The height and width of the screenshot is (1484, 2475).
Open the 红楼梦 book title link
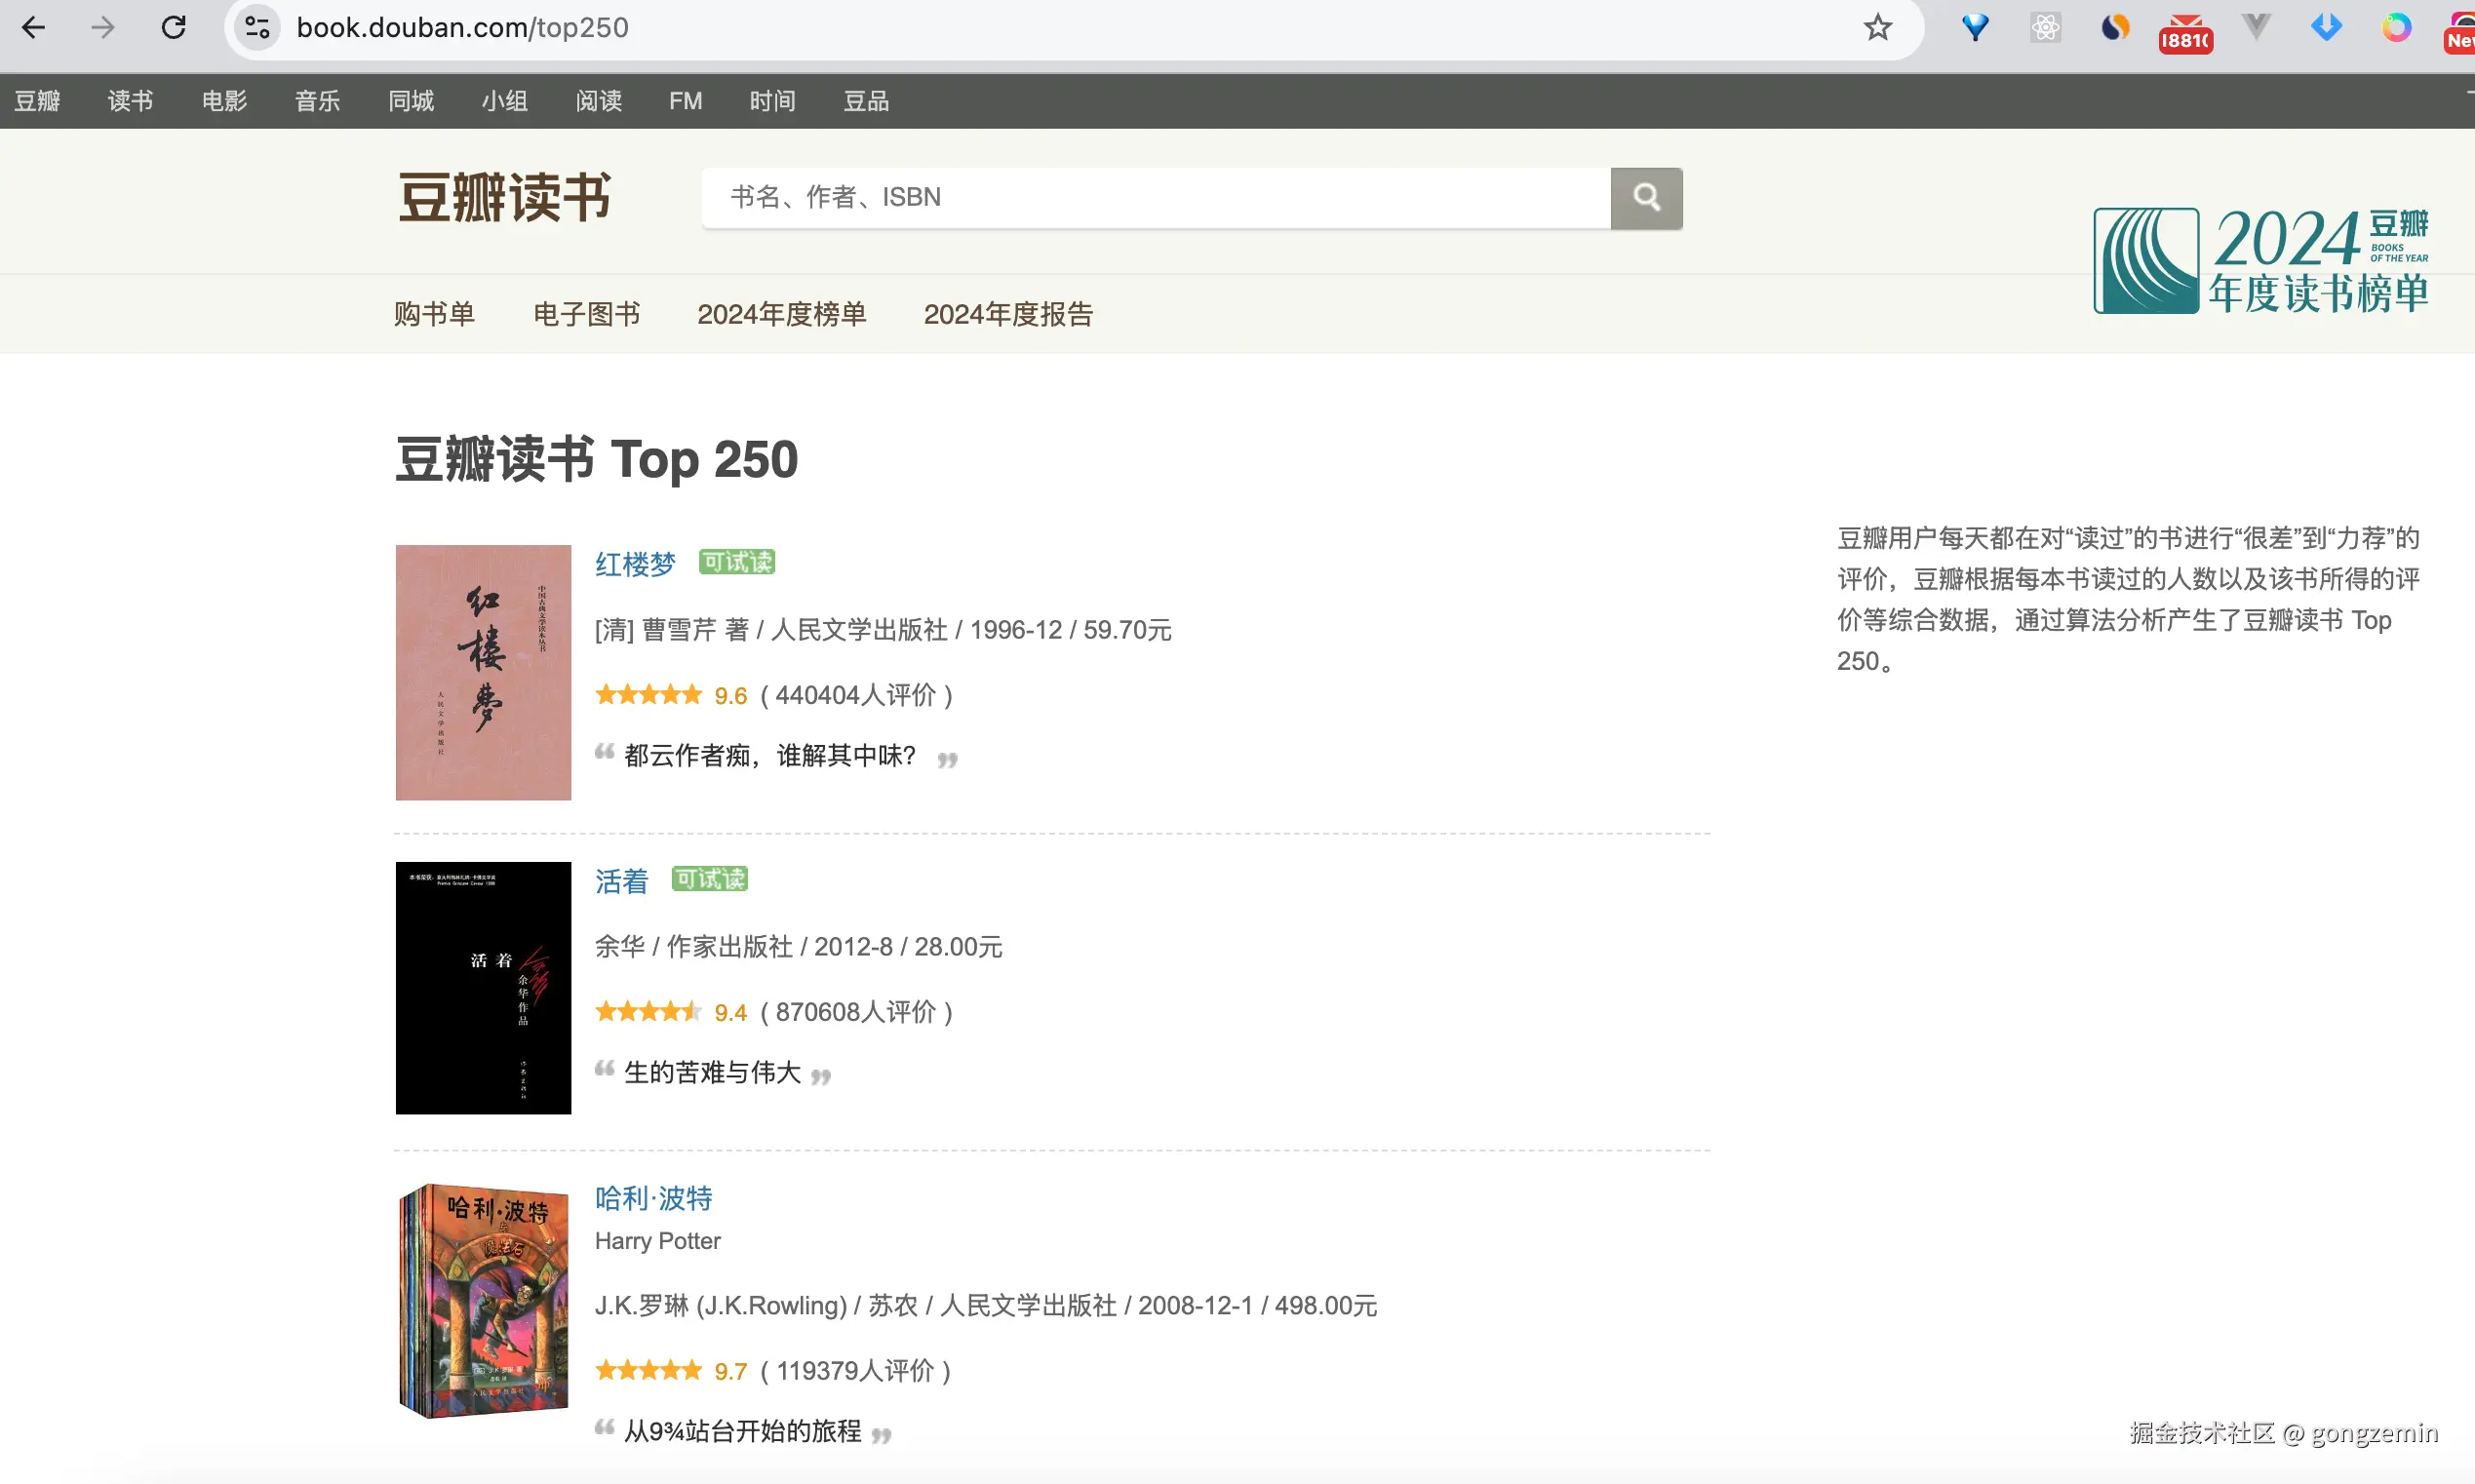635,564
